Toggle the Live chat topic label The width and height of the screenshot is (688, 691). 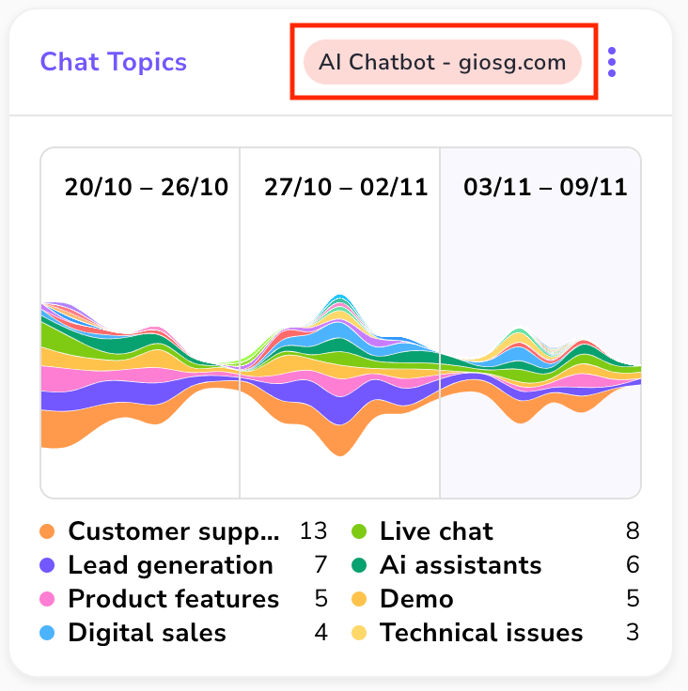click(x=436, y=532)
